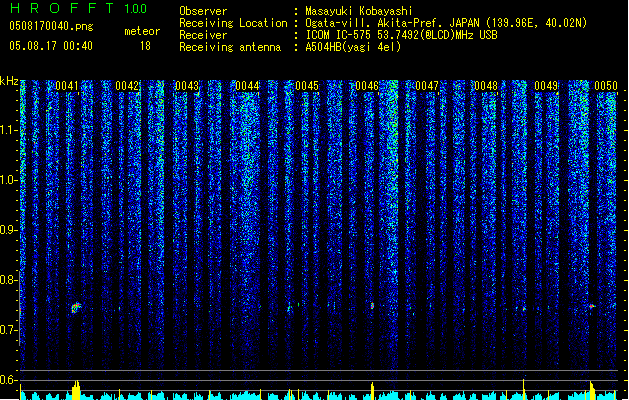Click the meteor count value 18
Image resolution: width=629 pixels, height=400 pixels.
(145, 46)
